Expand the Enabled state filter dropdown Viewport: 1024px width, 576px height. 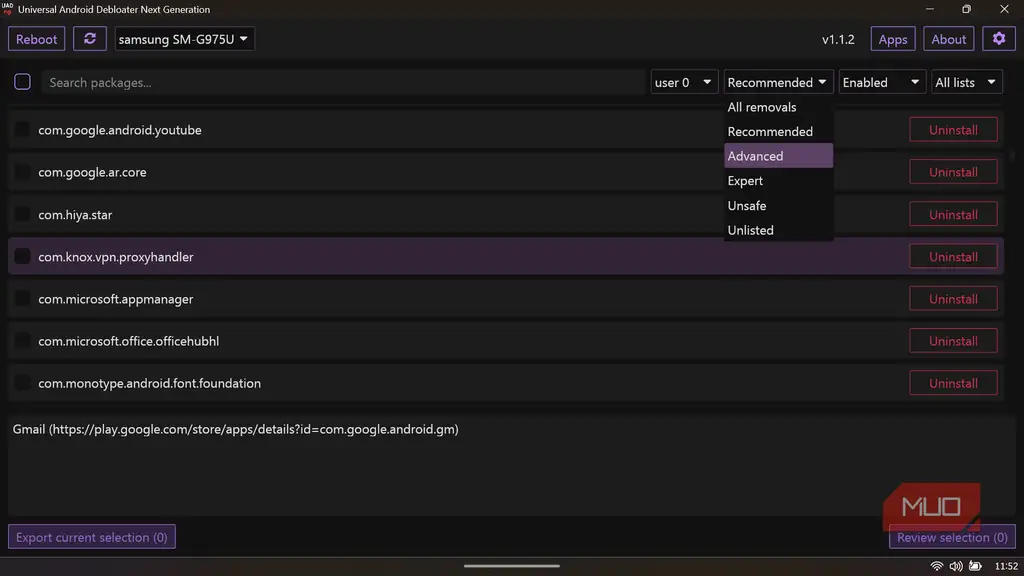pyautogui.click(x=882, y=82)
